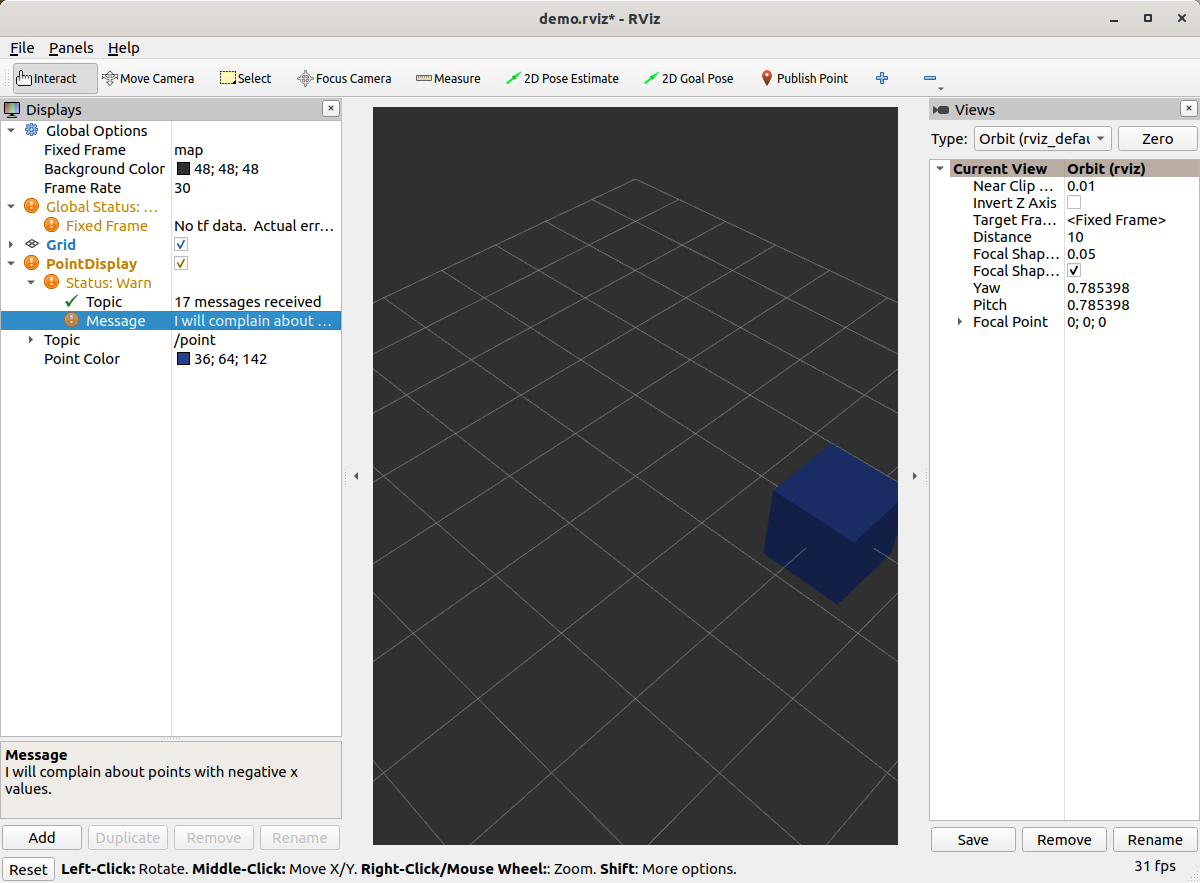Viewport: 1200px width, 883px height.
Task: Click the Publish Point tool
Action: tap(804, 78)
